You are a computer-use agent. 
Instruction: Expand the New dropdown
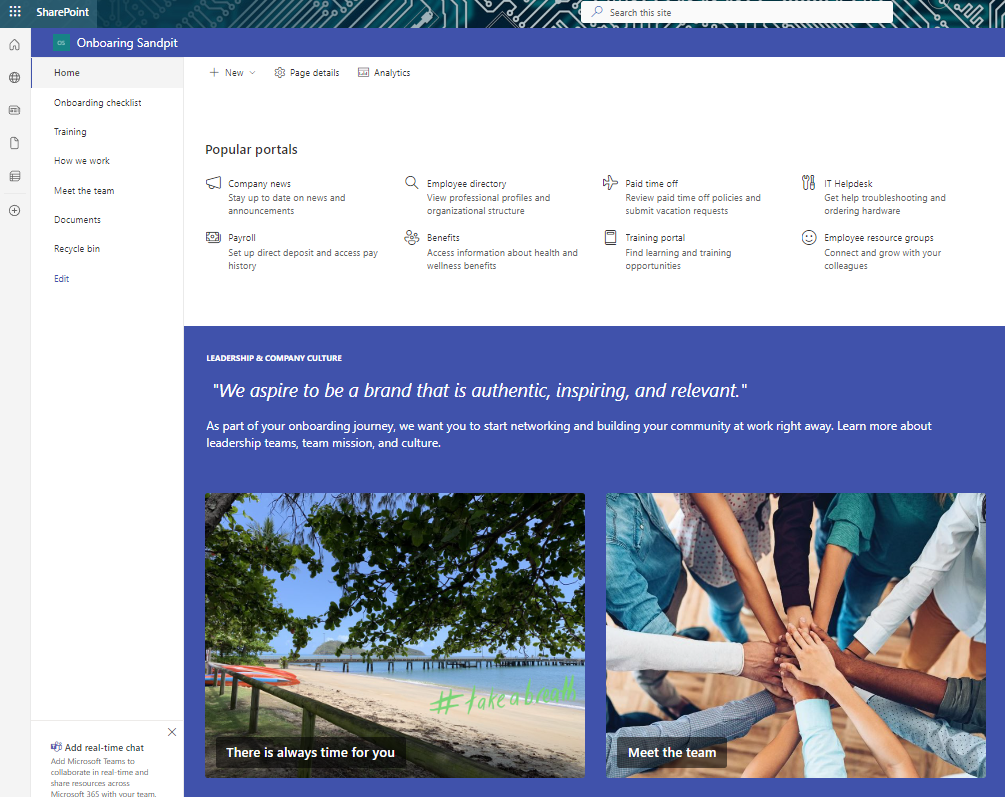click(252, 72)
